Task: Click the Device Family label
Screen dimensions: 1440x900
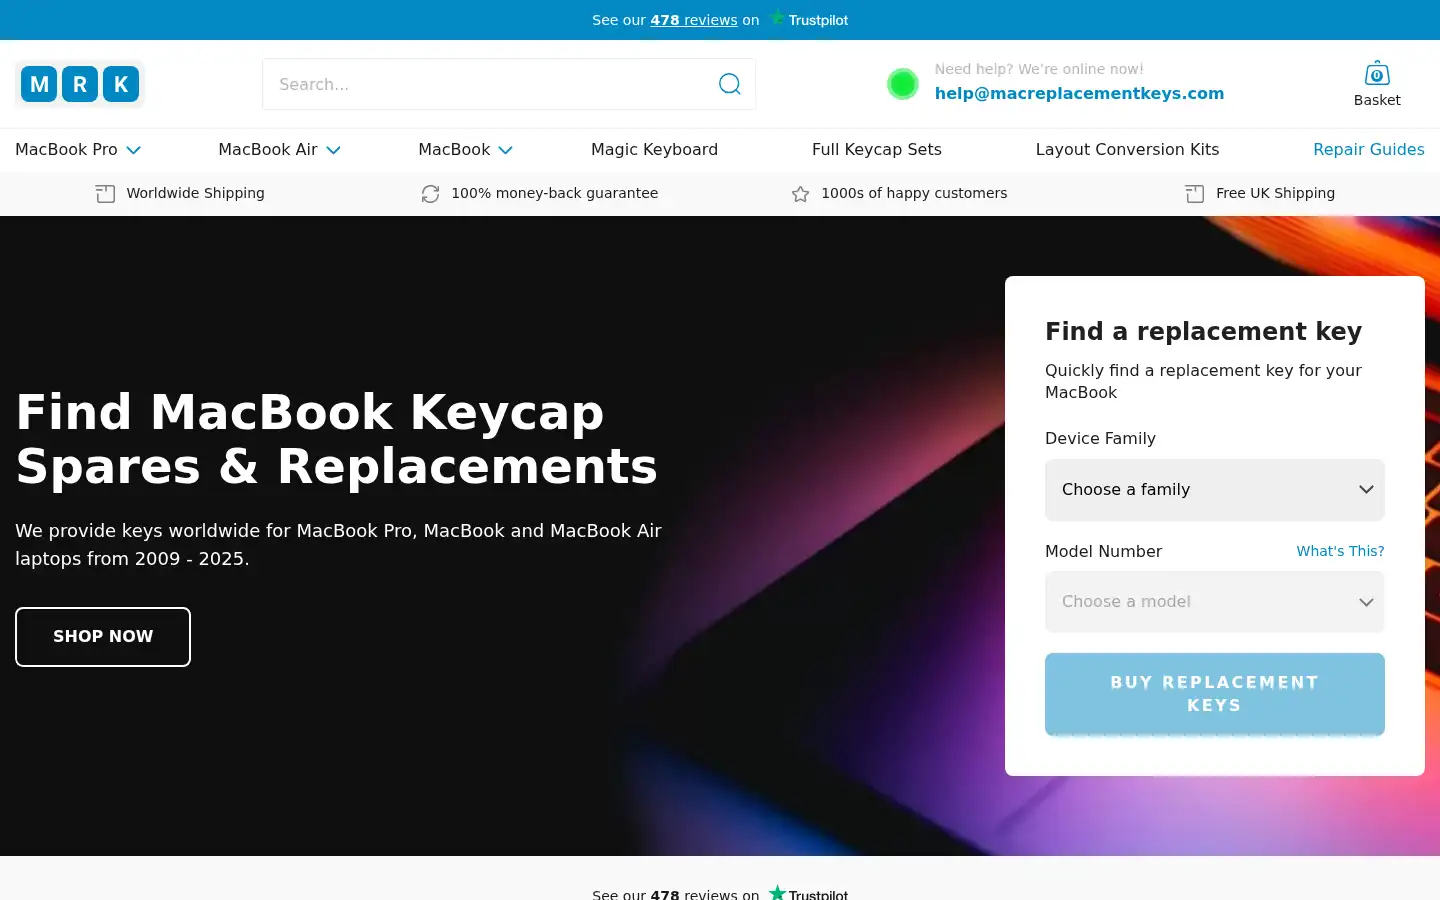Action: 1100,438
